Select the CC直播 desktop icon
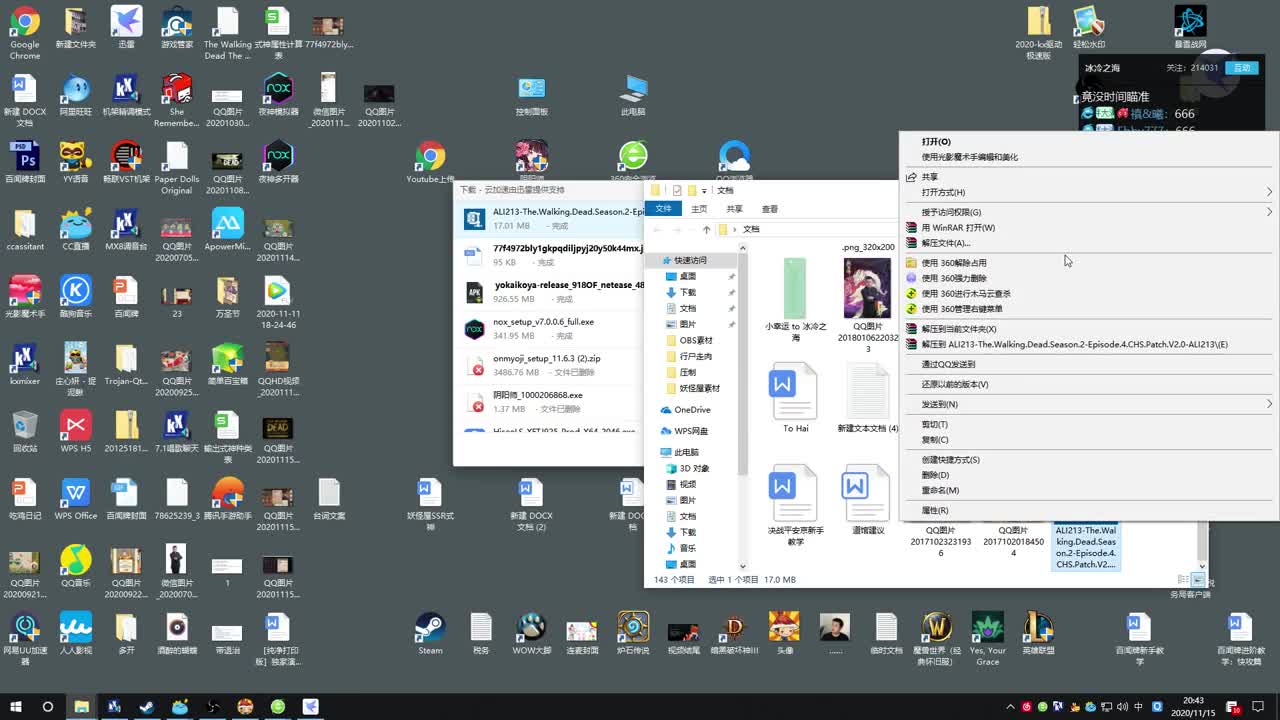The height and width of the screenshot is (720, 1280). pyautogui.click(x=76, y=230)
